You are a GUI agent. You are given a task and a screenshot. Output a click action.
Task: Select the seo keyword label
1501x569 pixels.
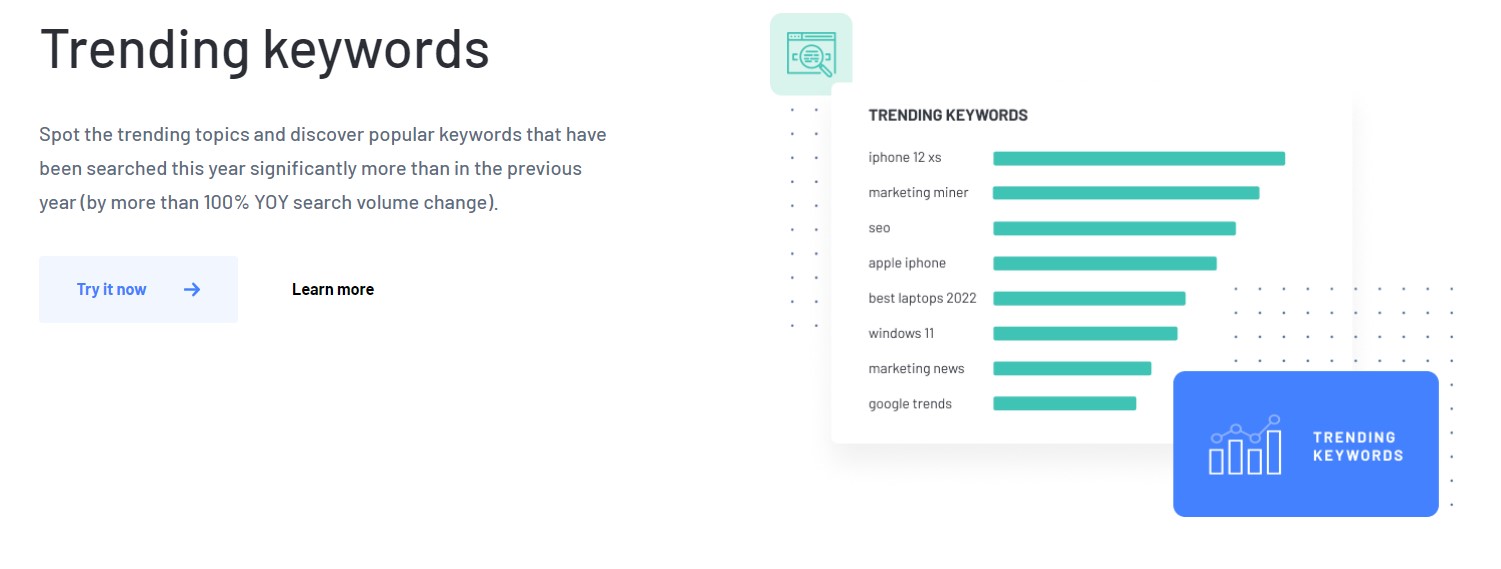(879, 228)
